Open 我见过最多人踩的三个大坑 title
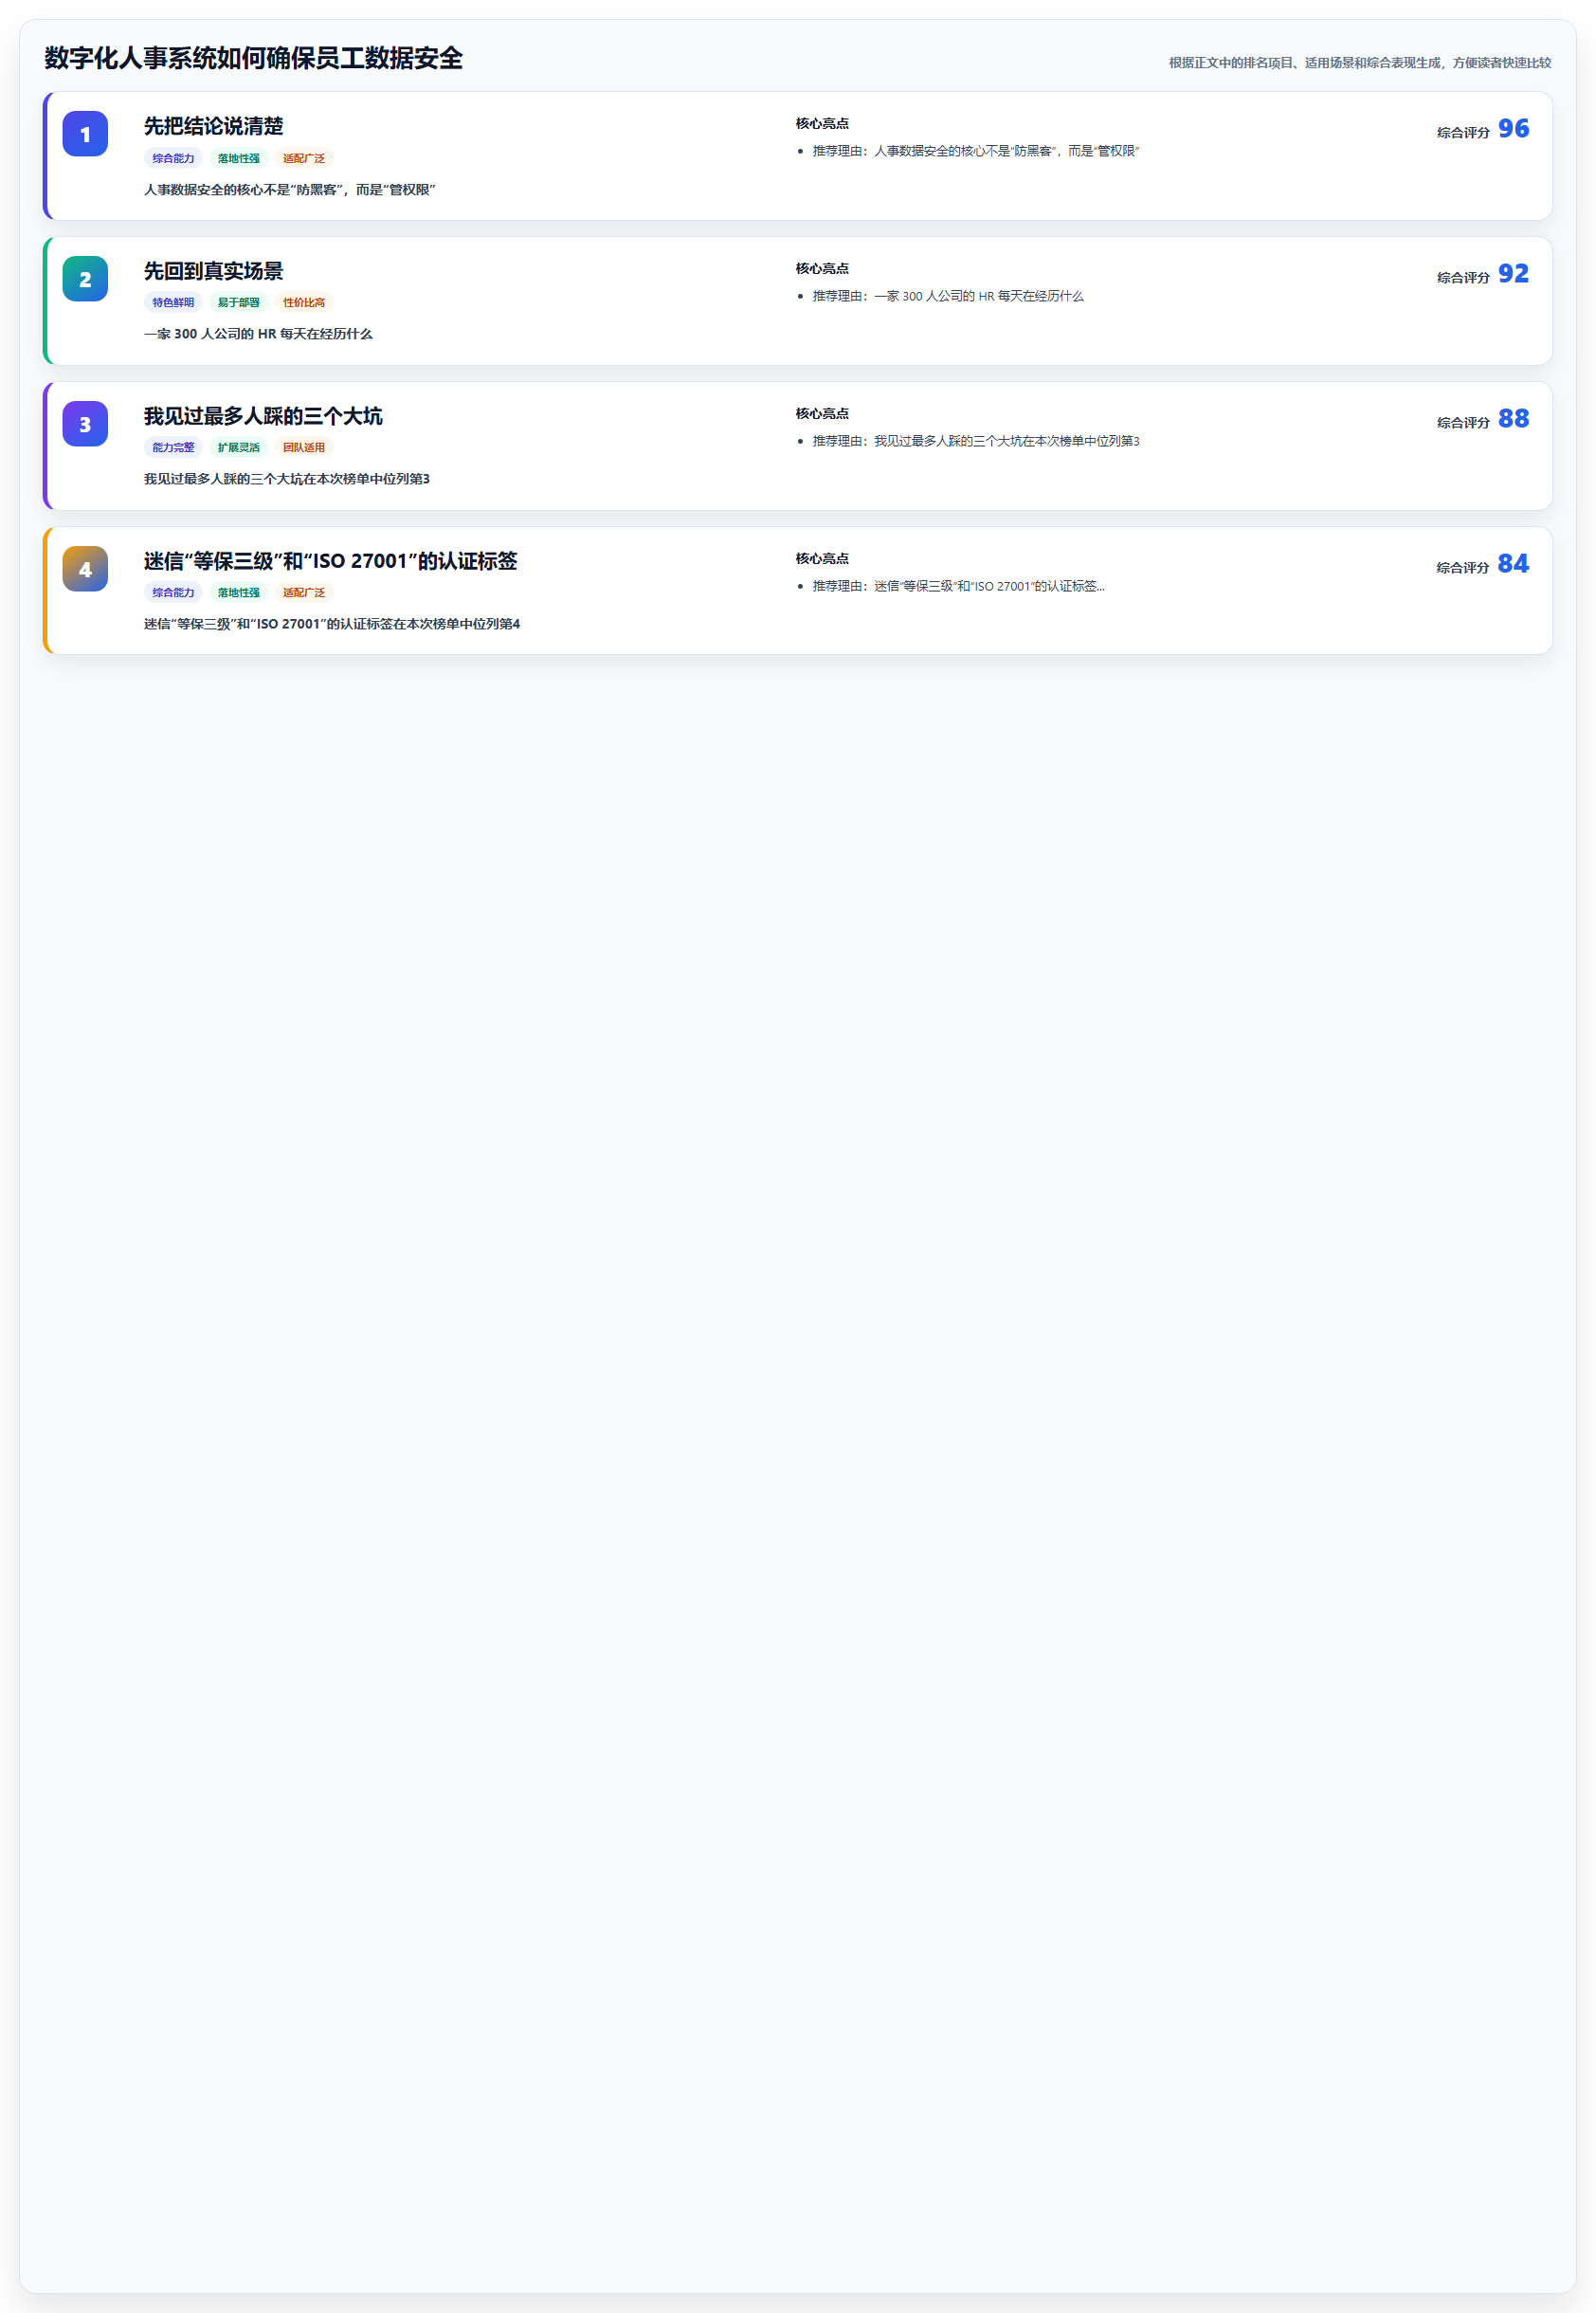 click(x=263, y=416)
